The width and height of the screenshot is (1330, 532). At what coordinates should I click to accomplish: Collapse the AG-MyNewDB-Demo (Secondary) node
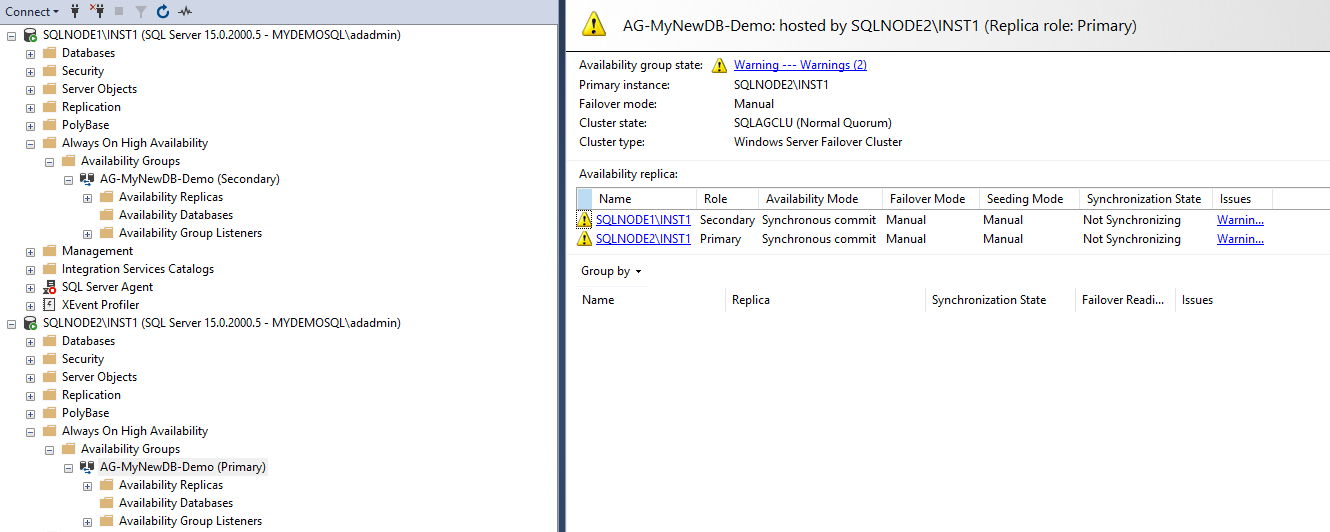tap(68, 179)
